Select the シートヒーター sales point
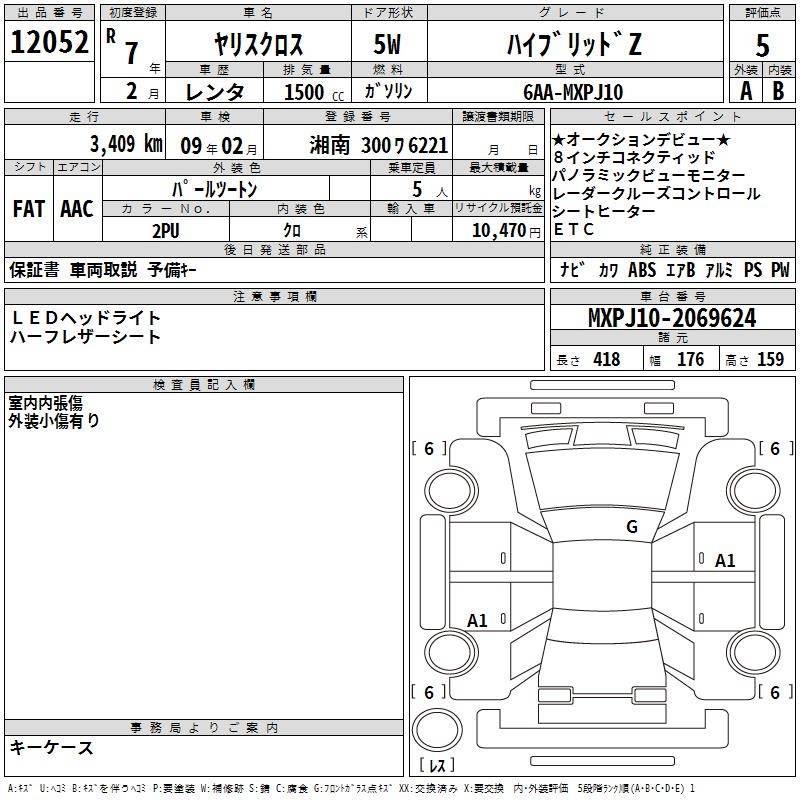 (604, 212)
